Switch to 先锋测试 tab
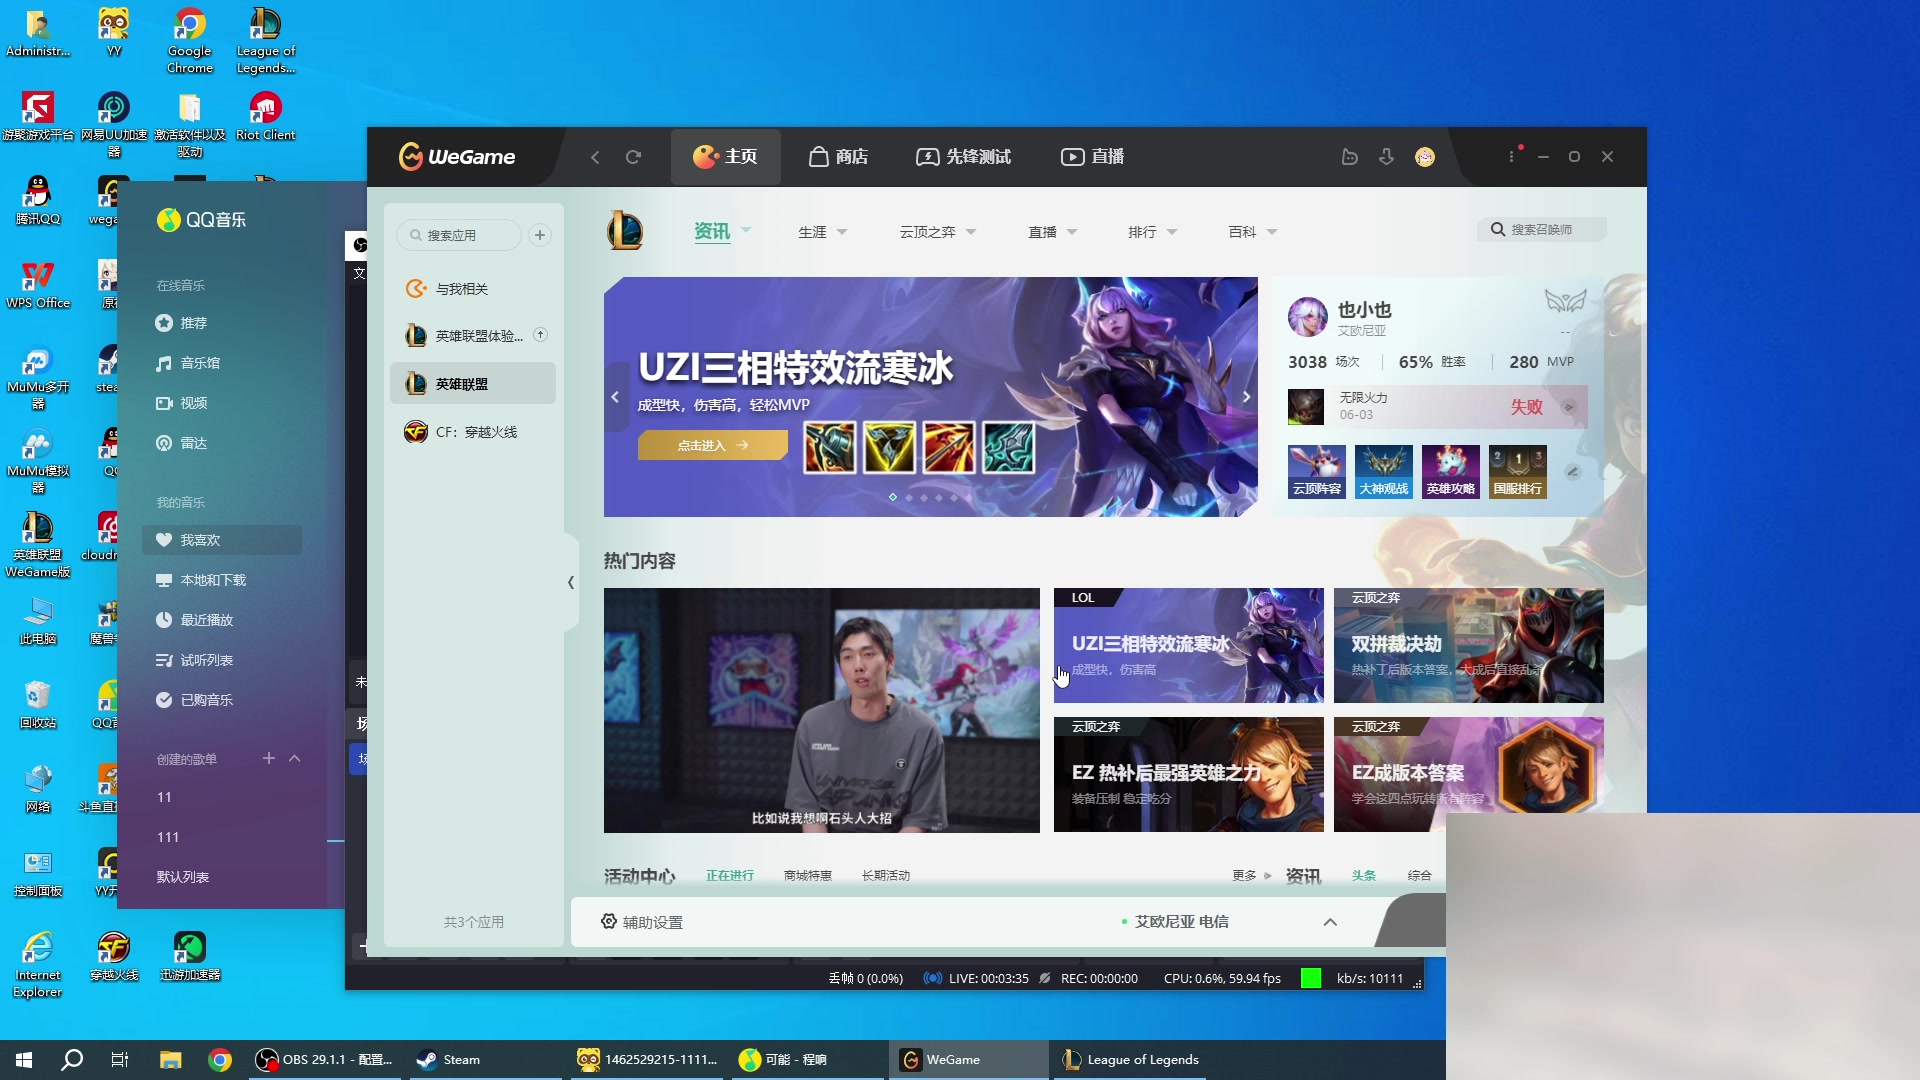1920x1080 pixels. (964, 157)
